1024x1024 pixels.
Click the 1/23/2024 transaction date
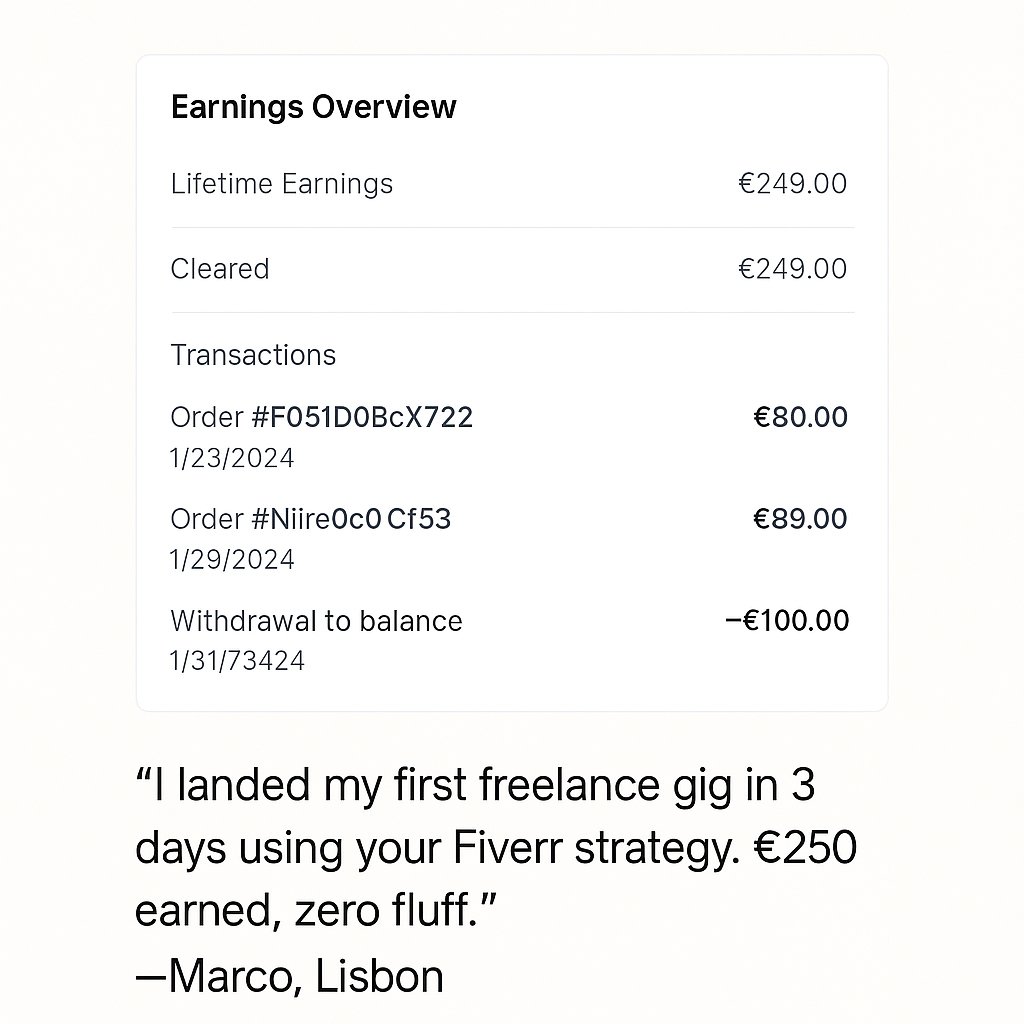pyautogui.click(x=232, y=458)
